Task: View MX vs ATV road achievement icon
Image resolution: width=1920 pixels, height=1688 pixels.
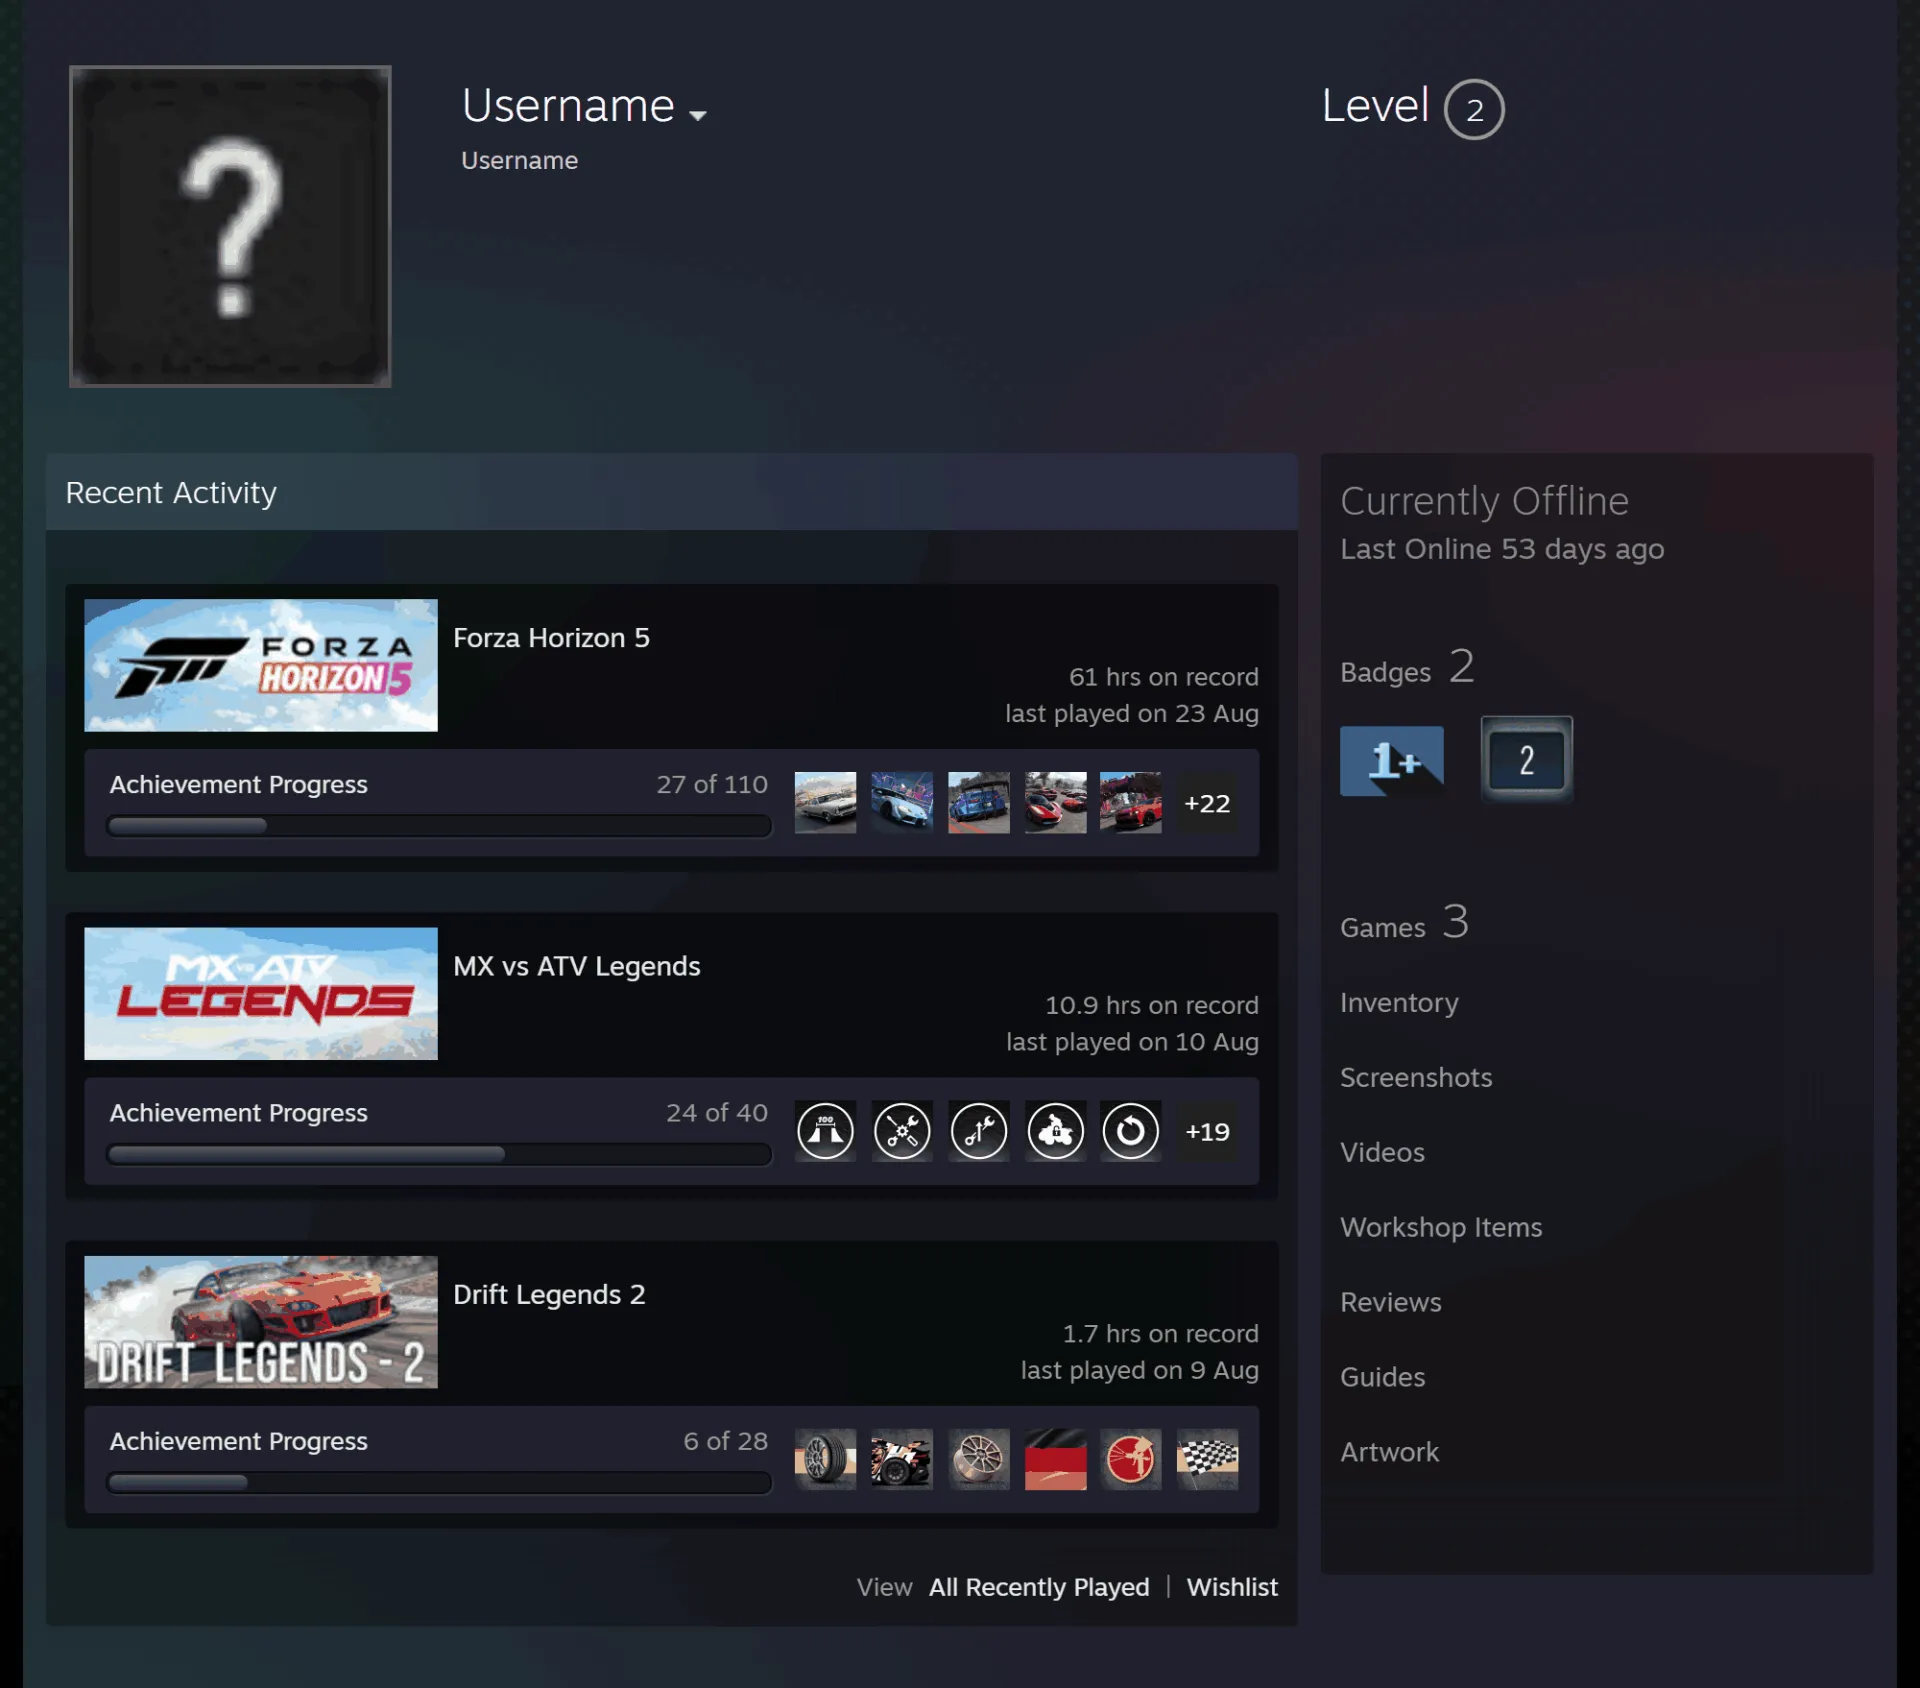Action: coord(825,1131)
